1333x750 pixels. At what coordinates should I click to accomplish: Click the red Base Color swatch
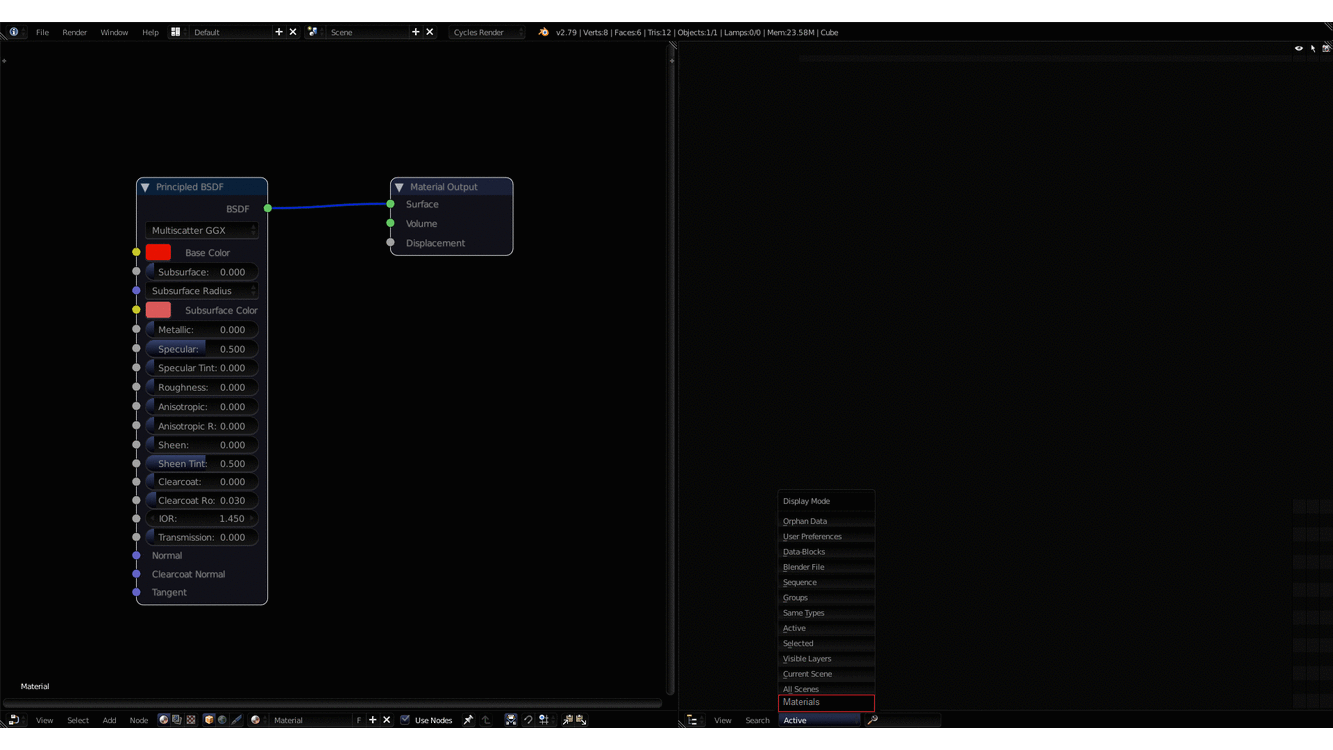pos(158,253)
